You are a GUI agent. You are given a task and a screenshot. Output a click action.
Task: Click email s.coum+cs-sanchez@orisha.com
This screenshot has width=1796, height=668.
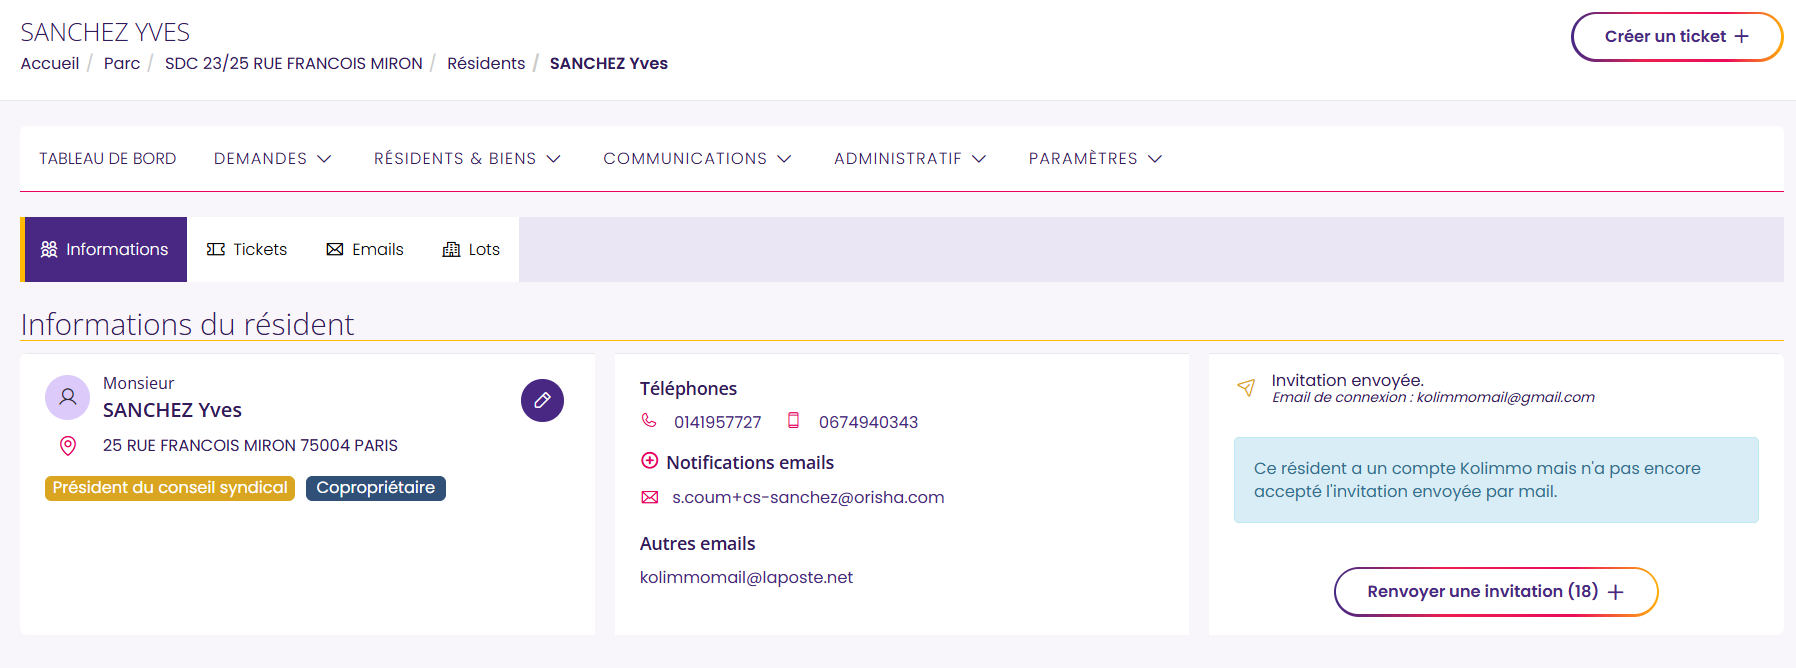pyautogui.click(x=808, y=498)
